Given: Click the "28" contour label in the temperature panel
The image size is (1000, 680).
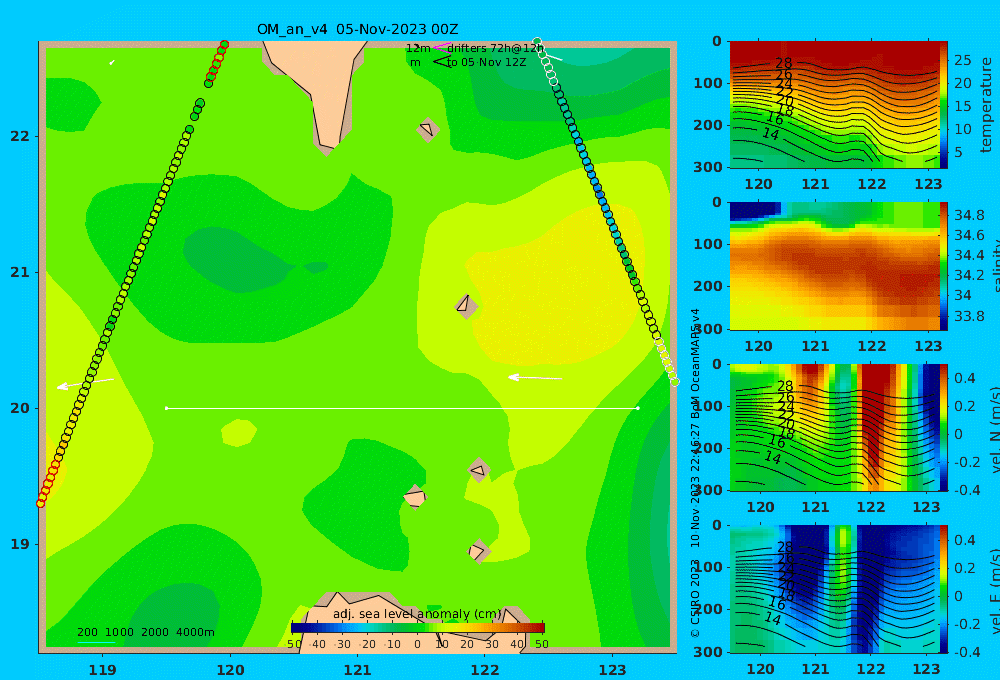Looking at the screenshot, I should point(784,63).
